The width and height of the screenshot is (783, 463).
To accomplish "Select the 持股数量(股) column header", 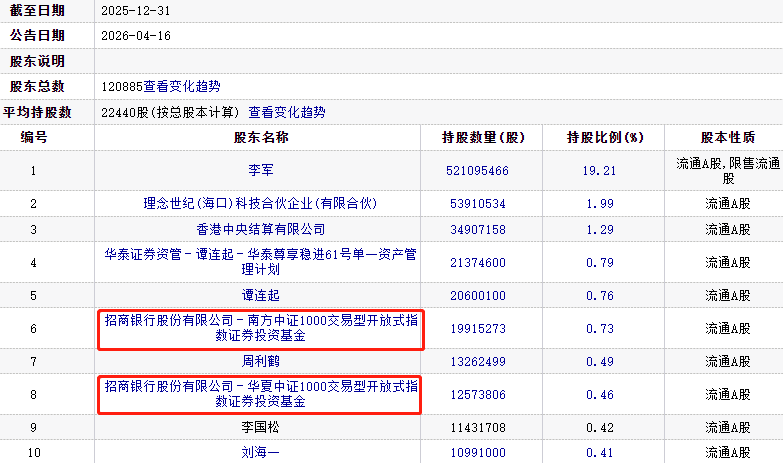I will click(483, 137).
